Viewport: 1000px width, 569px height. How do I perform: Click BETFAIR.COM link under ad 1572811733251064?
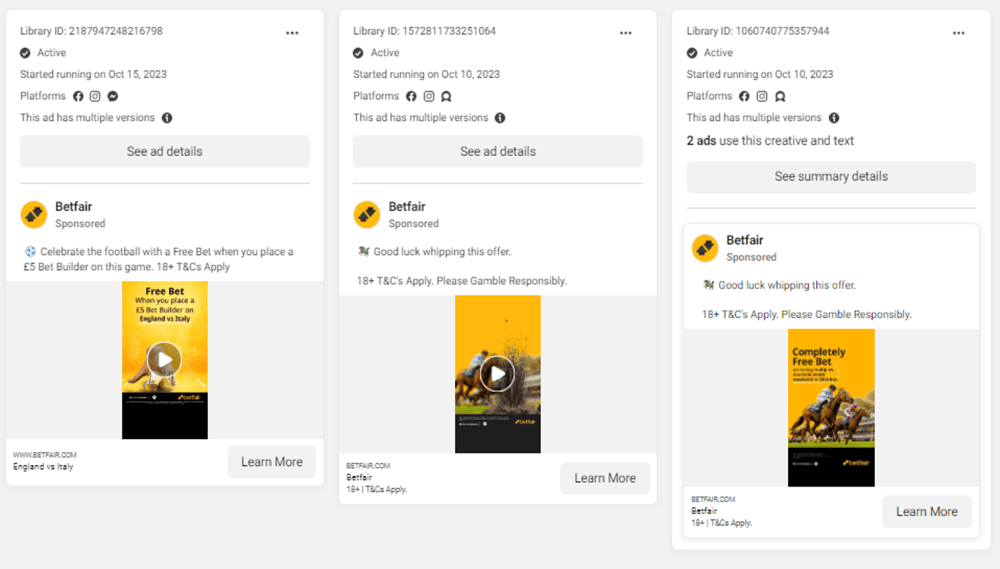[x=368, y=466]
